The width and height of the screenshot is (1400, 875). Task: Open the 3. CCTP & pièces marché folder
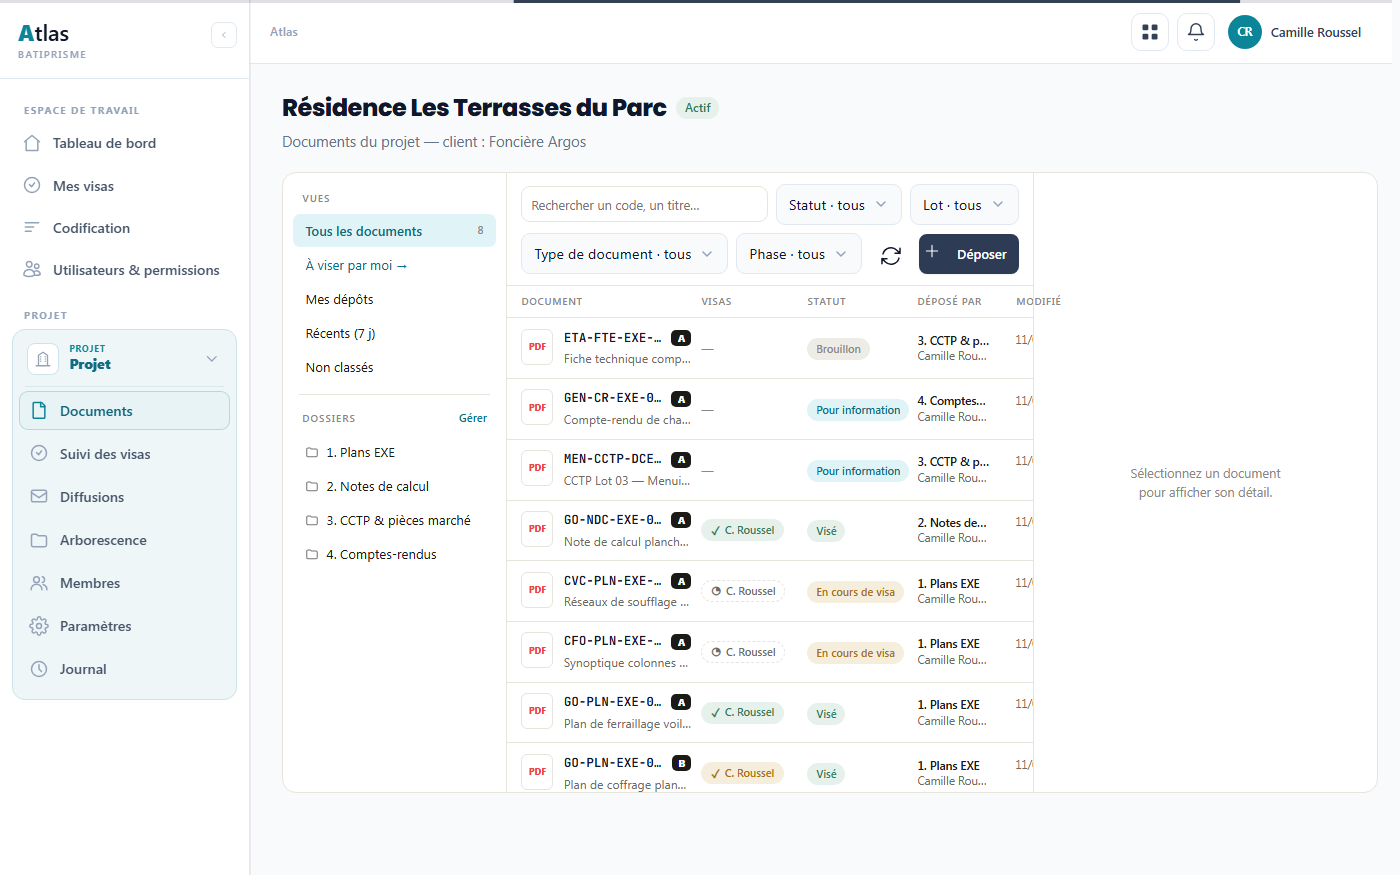396,521
